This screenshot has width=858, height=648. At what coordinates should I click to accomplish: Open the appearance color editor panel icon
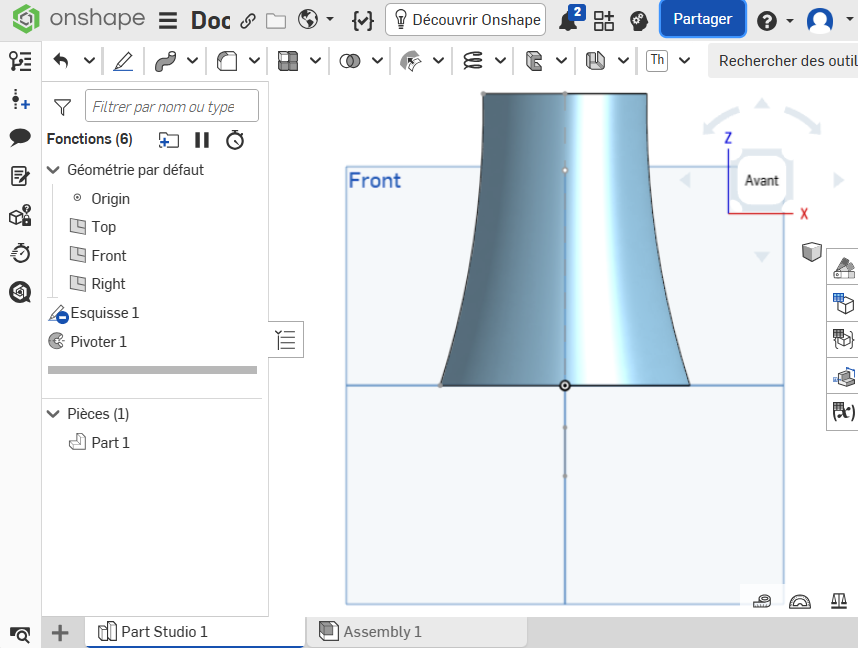point(843,268)
